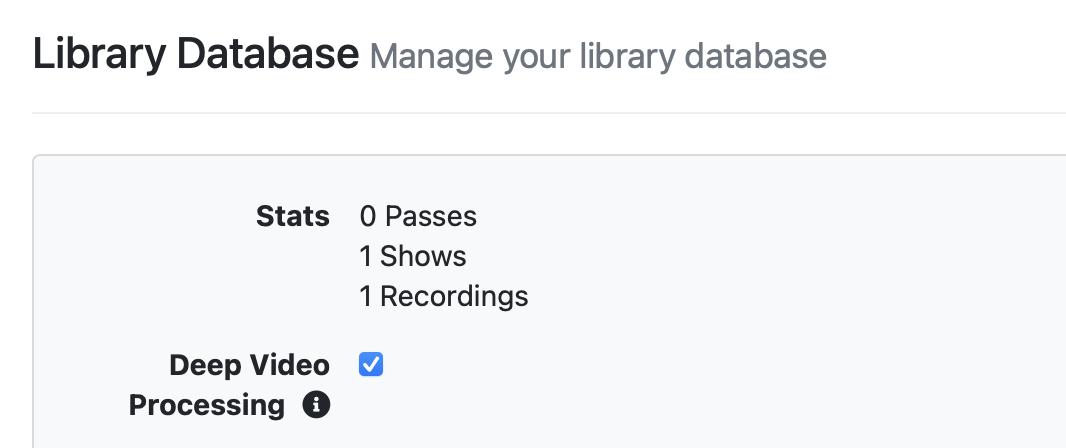Select the "Stats" label
Viewport: 1066px width, 448px height.
[x=292, y=216]
